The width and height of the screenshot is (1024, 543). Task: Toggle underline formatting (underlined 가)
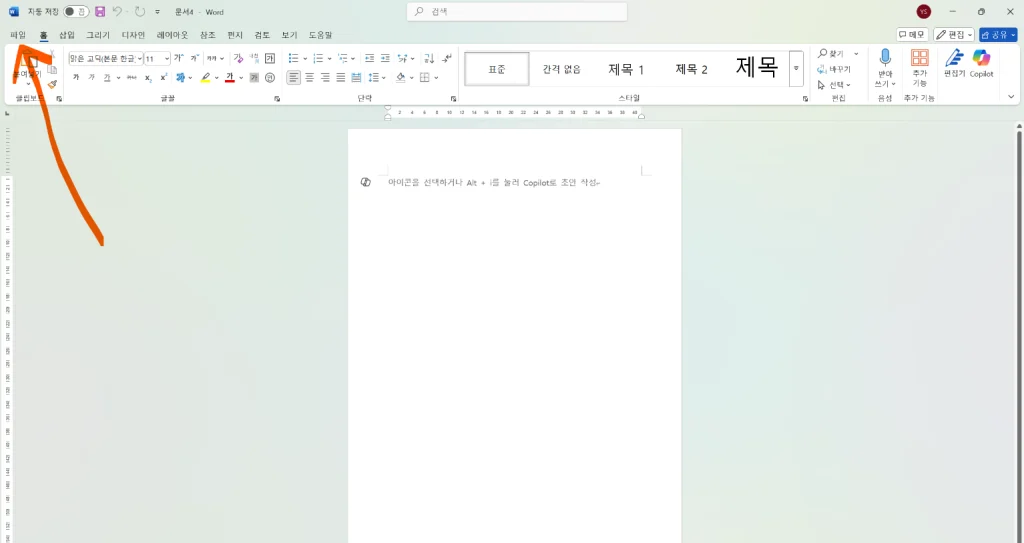pos(107,78)
